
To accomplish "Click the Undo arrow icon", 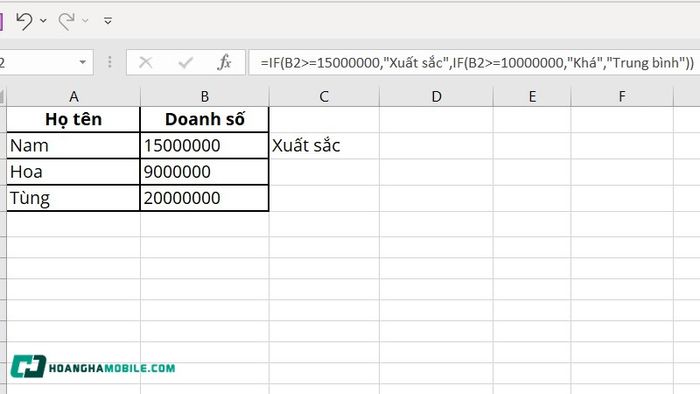I will tap(24, 21).
